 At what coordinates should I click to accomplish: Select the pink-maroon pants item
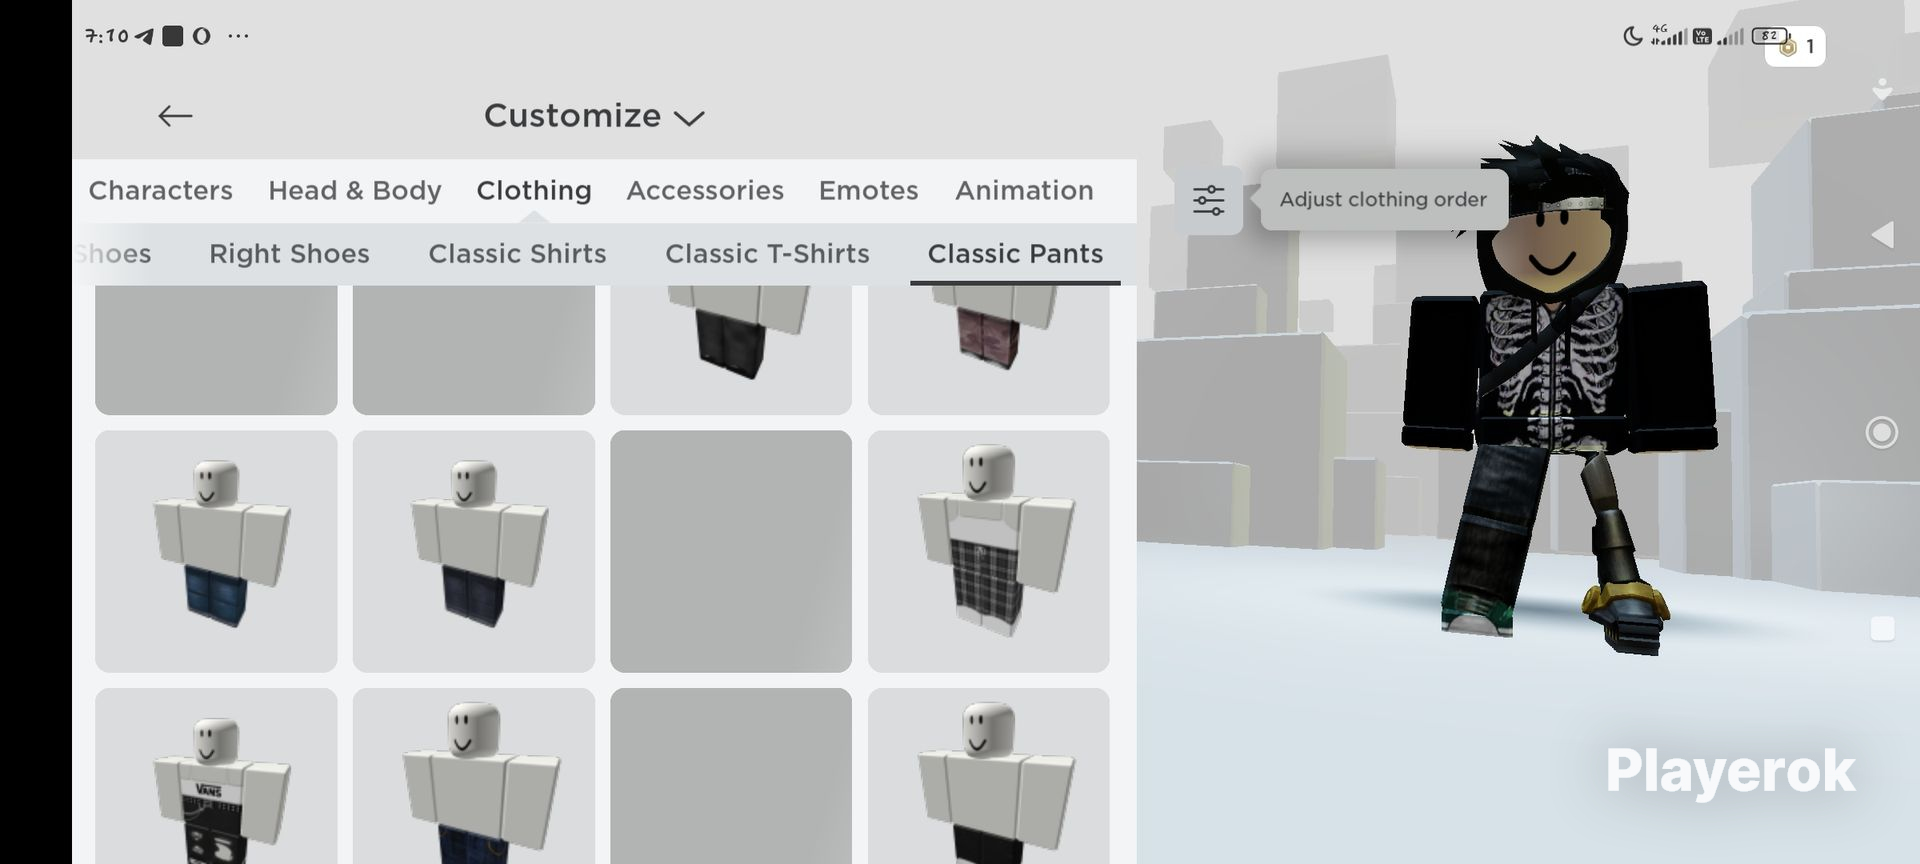[x=989, y=349]
